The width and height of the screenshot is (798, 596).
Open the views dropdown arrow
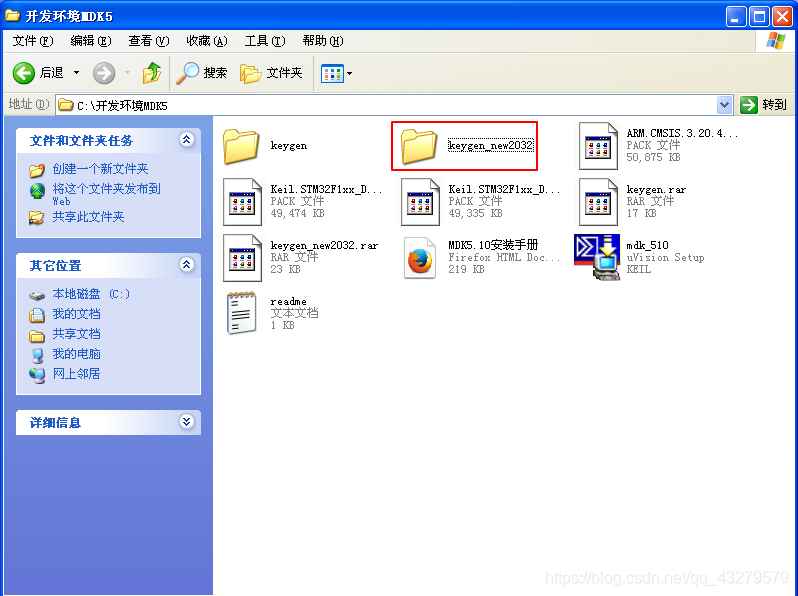pos(350,73)
